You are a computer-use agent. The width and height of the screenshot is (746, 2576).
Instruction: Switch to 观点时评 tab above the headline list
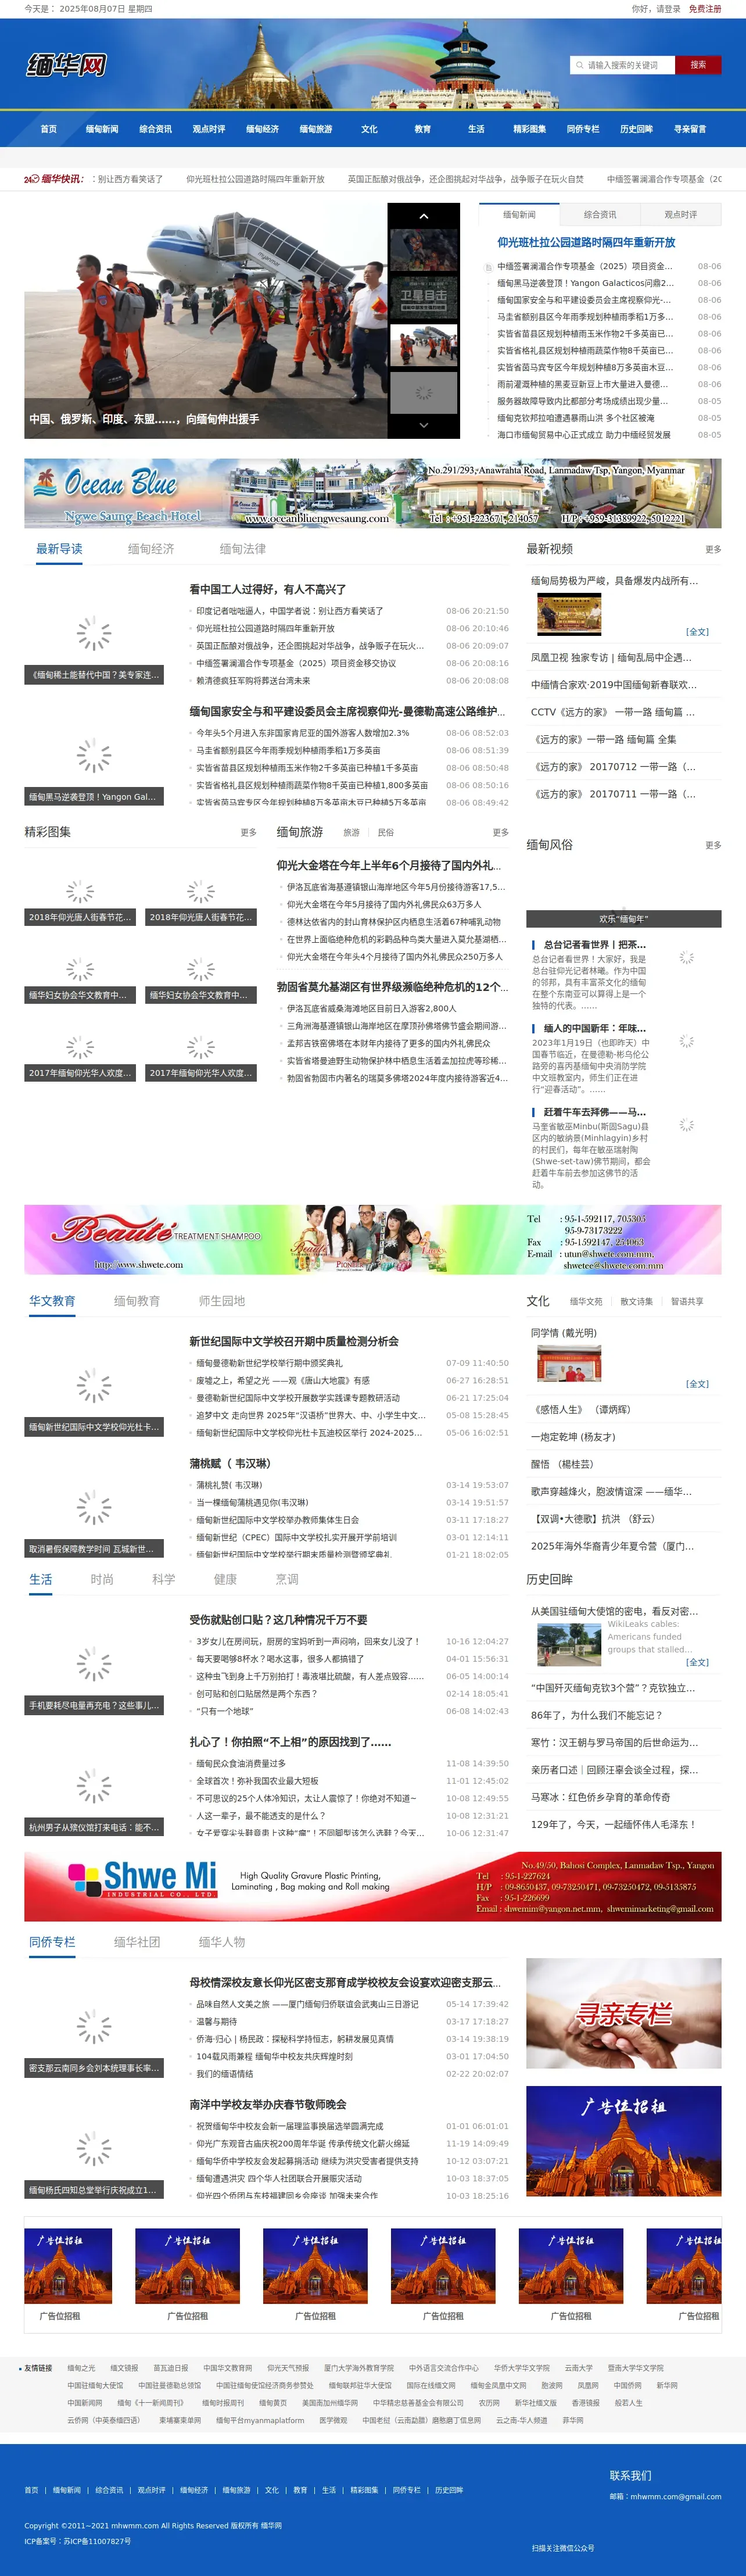click(681, 215)
